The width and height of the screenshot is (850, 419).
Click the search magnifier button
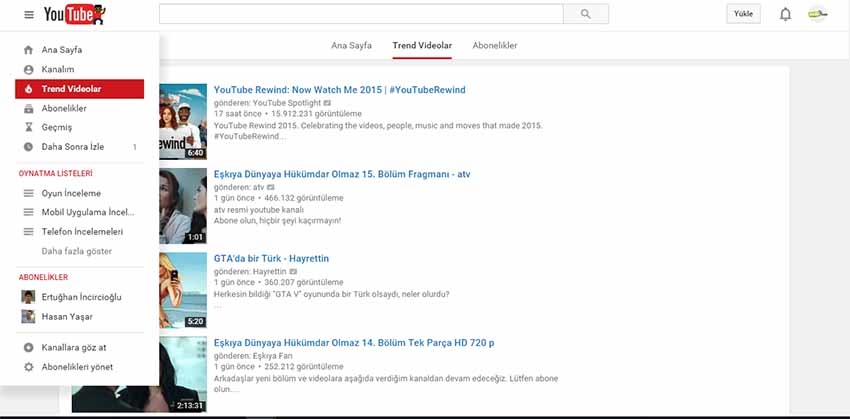[x=585, y=14]
